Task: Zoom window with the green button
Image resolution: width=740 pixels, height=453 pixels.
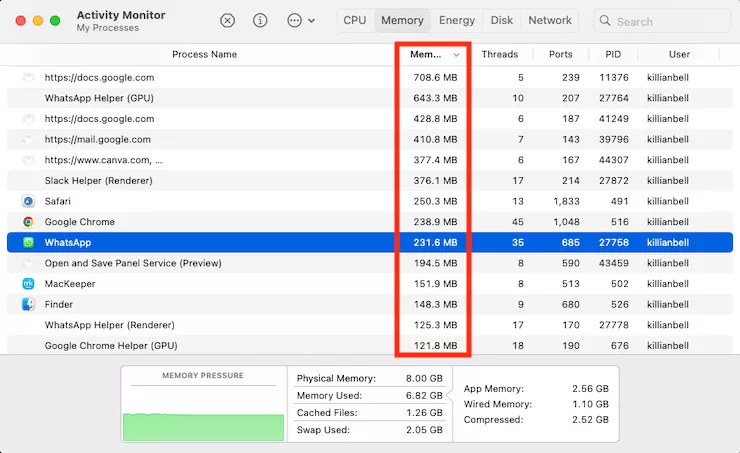Action: coord(55,21)
